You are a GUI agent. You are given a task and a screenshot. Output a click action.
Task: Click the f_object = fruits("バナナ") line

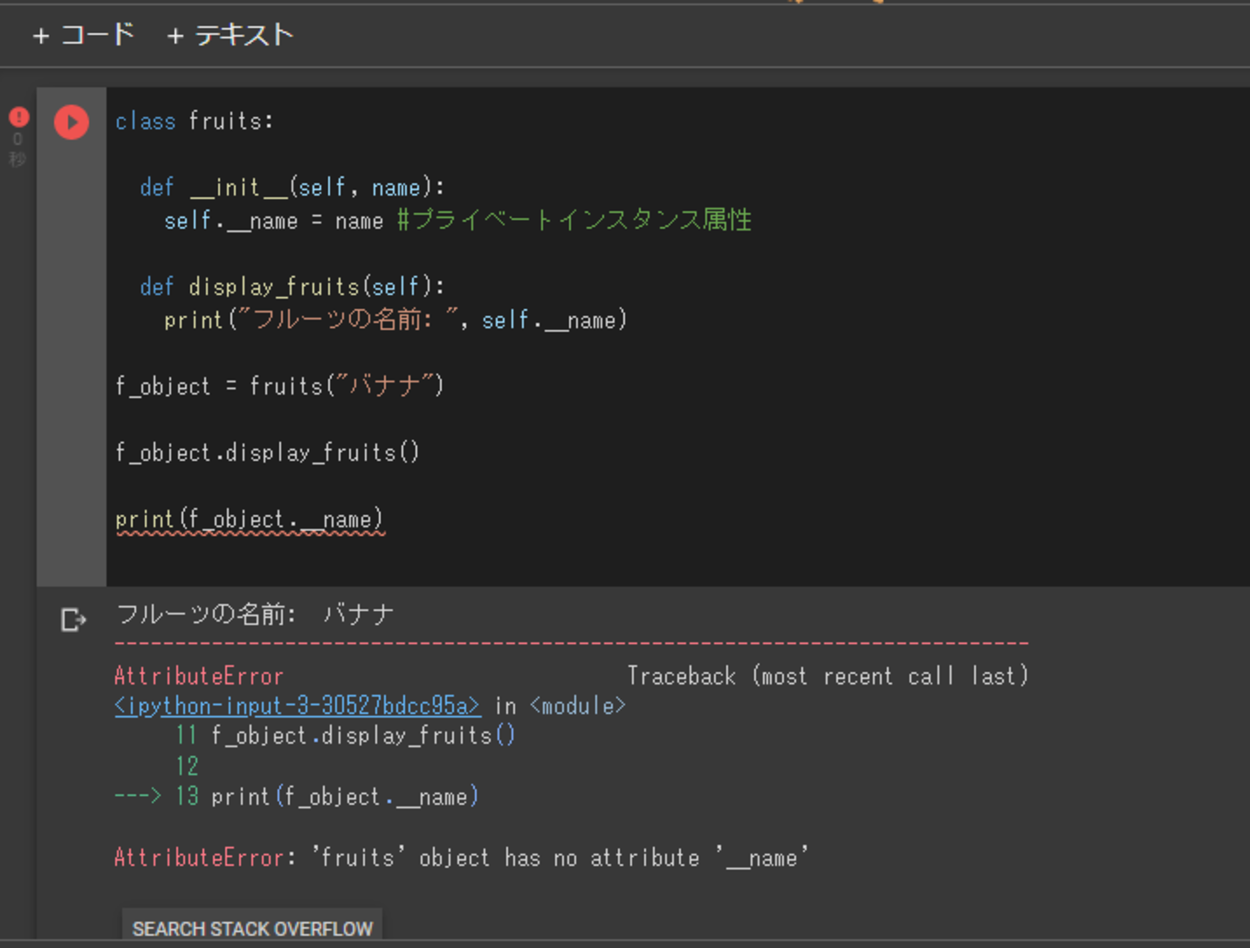pyautogui.click(x=280, y=386)
